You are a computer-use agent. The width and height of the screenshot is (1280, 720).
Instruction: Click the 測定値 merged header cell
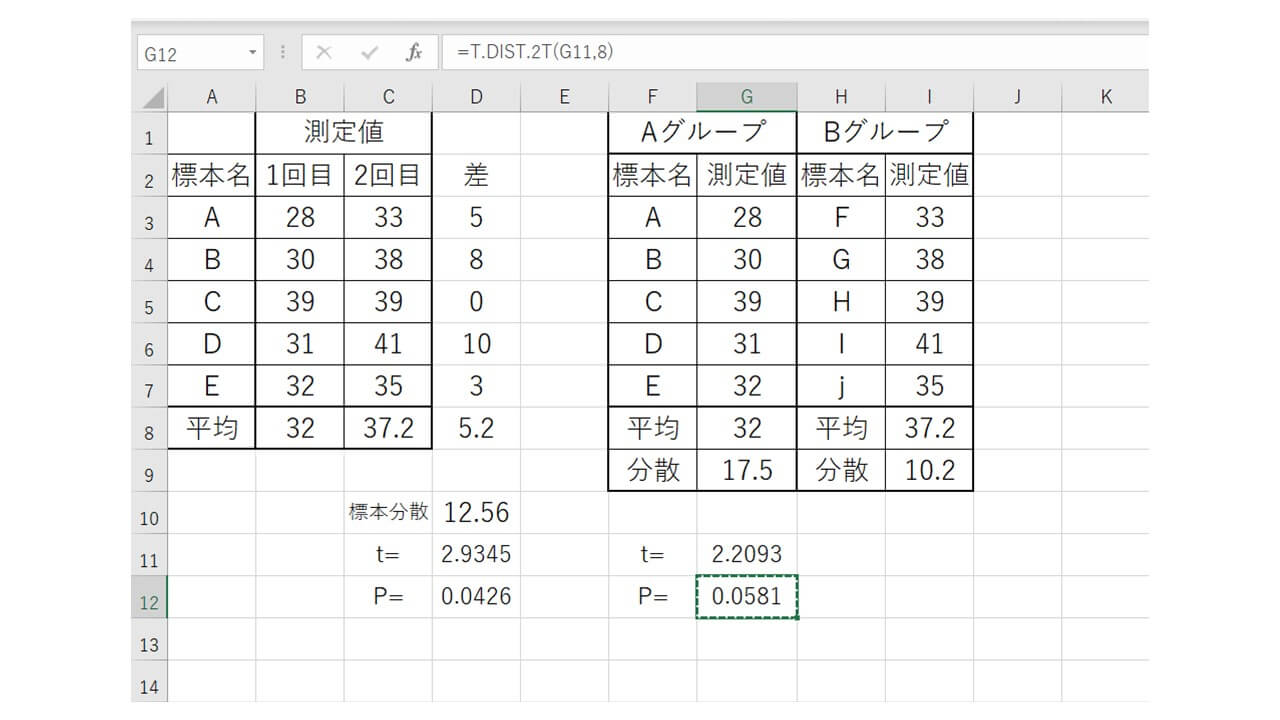point(343,132)
